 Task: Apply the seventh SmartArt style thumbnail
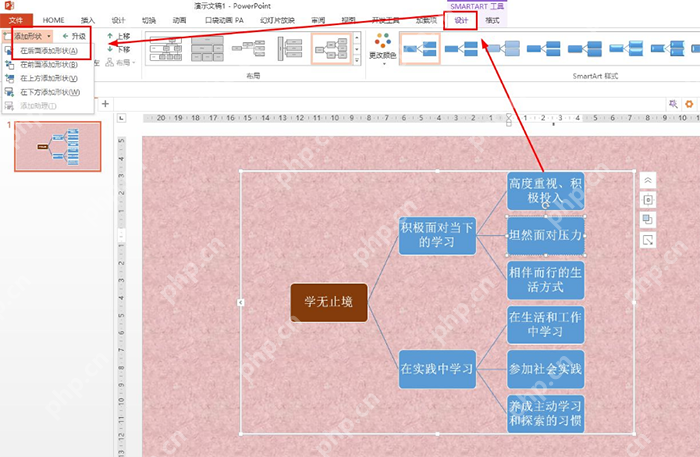667,48
